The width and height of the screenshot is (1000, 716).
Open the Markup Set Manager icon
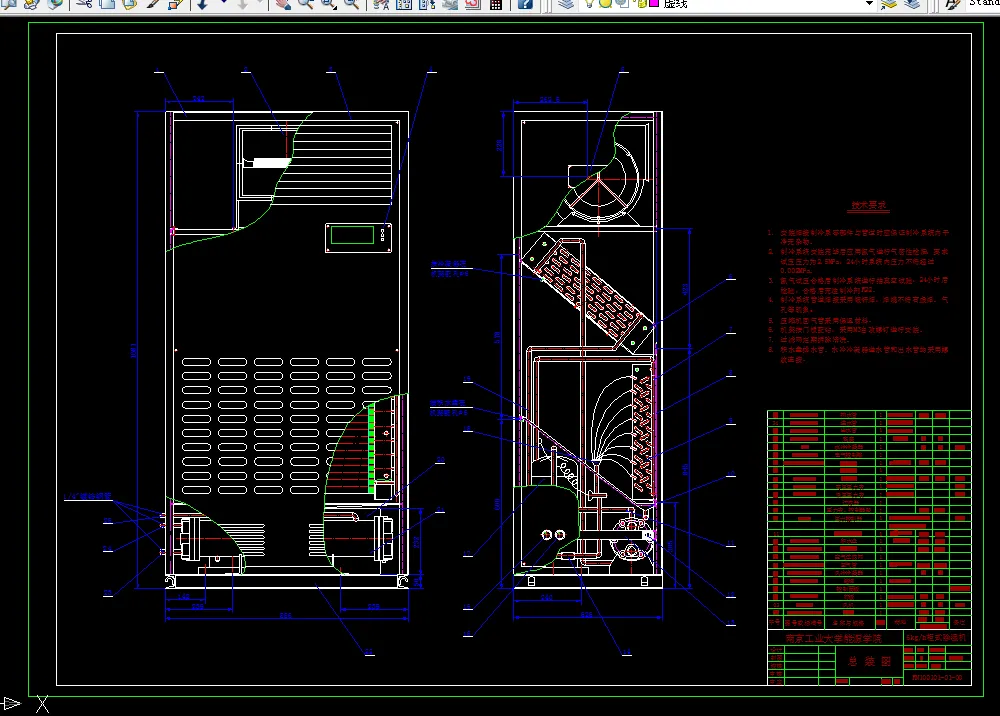point(473,3)
